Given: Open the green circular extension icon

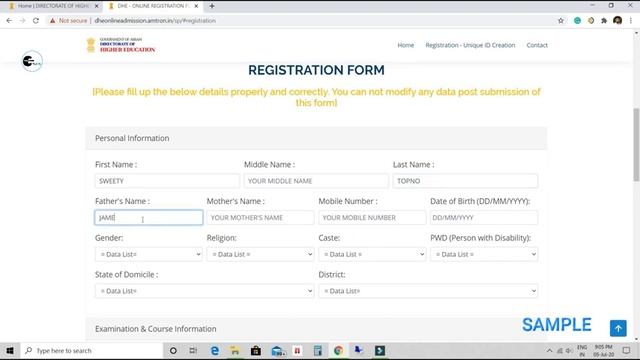Looking at the screenshot, I should 577,20.
